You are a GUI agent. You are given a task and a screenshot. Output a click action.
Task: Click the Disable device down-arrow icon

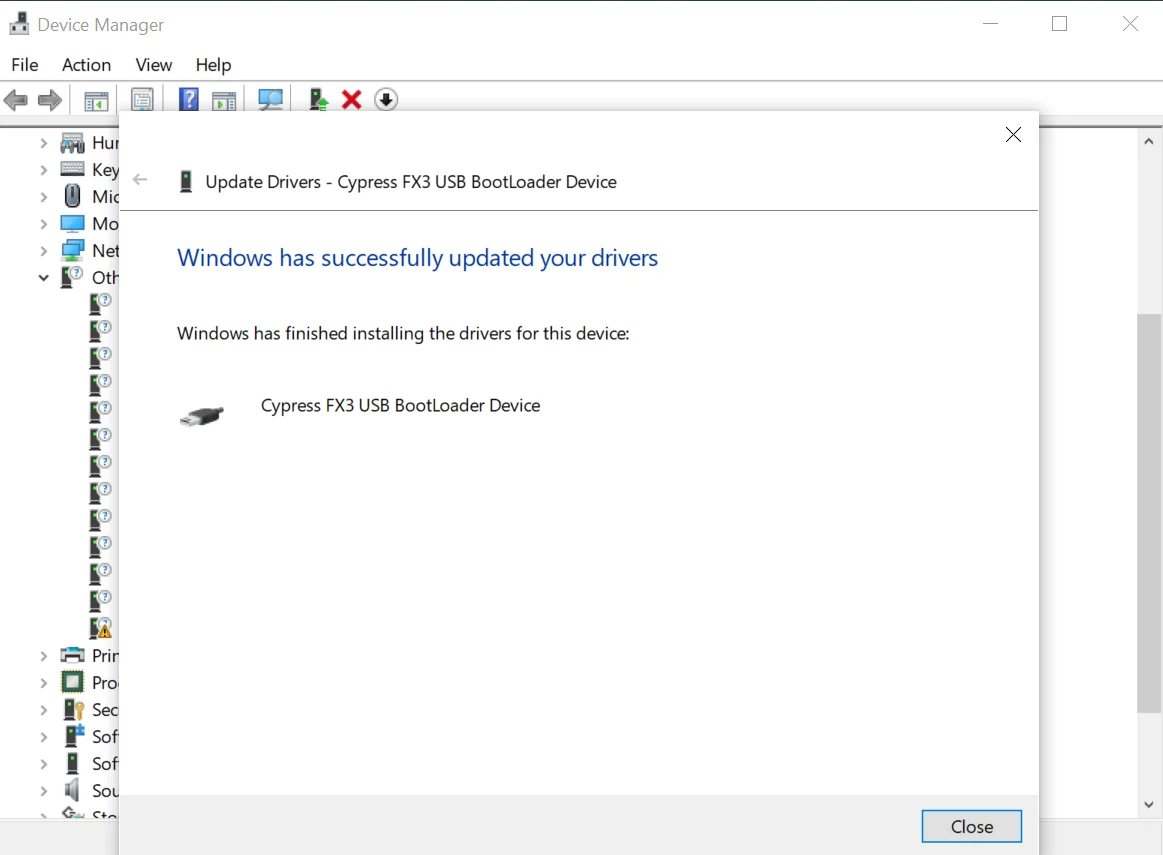pyautogui.click(x=386, y=99)
